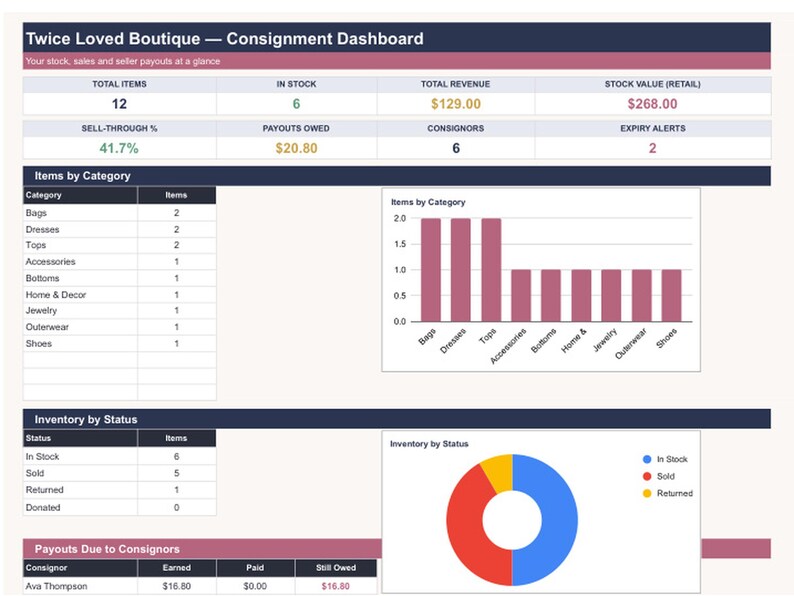Select the Ava Thompson consignor cell
The width and height of the screenshot is (794, 596).
click(x=80, y=586)
